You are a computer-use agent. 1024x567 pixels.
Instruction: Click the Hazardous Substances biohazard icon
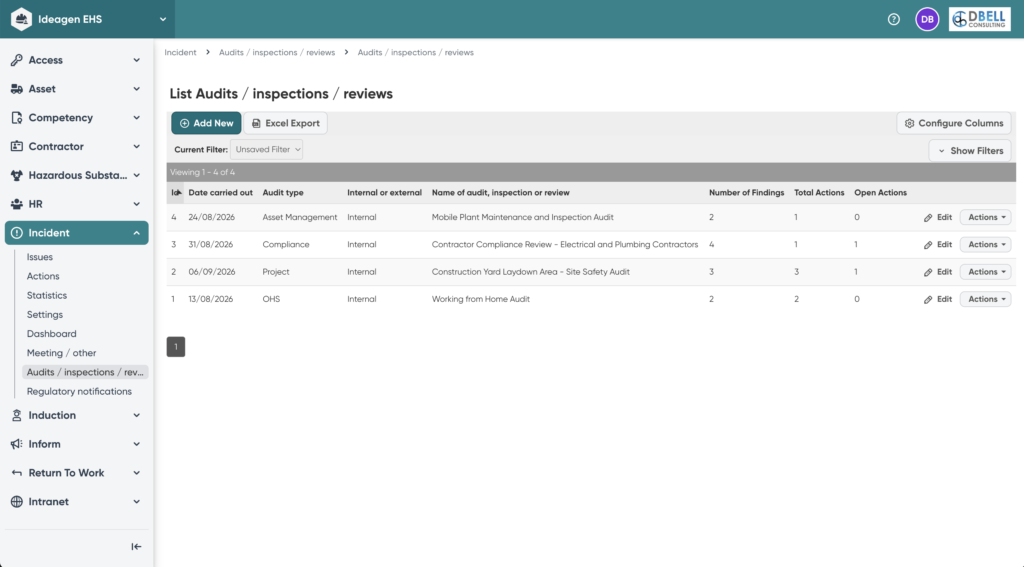coord(16,175)
